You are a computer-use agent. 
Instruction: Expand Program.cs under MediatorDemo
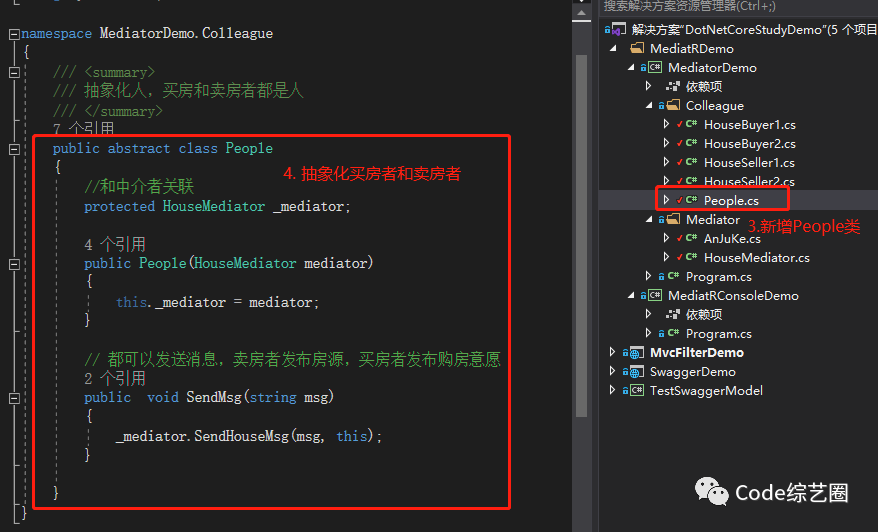click(x=648, y=276)
